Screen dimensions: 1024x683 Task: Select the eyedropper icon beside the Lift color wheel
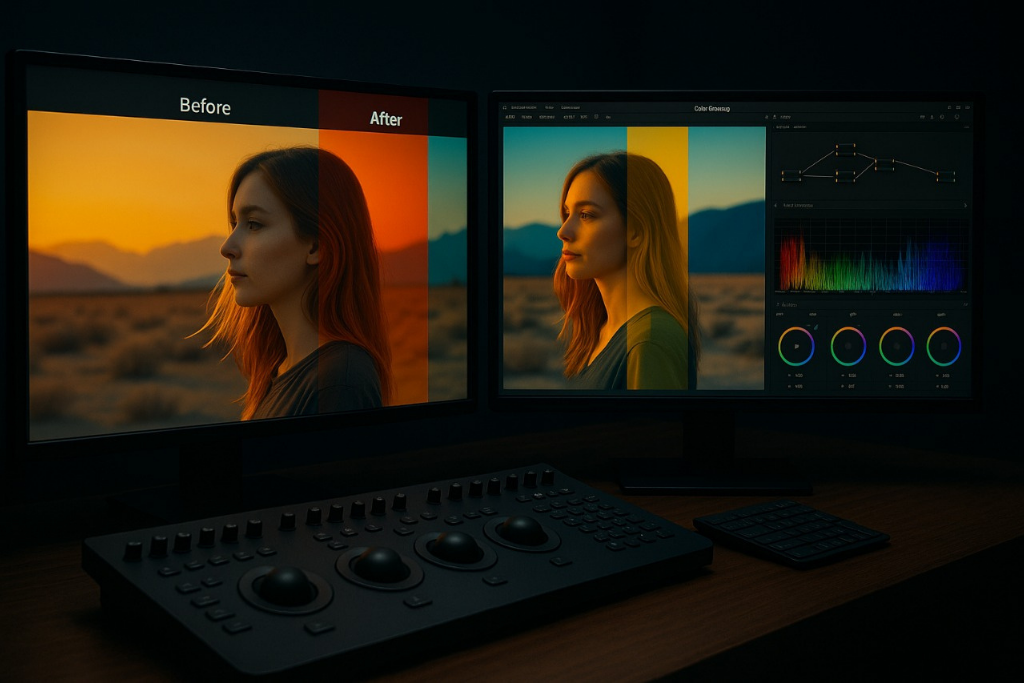click(x=815, y=327)
